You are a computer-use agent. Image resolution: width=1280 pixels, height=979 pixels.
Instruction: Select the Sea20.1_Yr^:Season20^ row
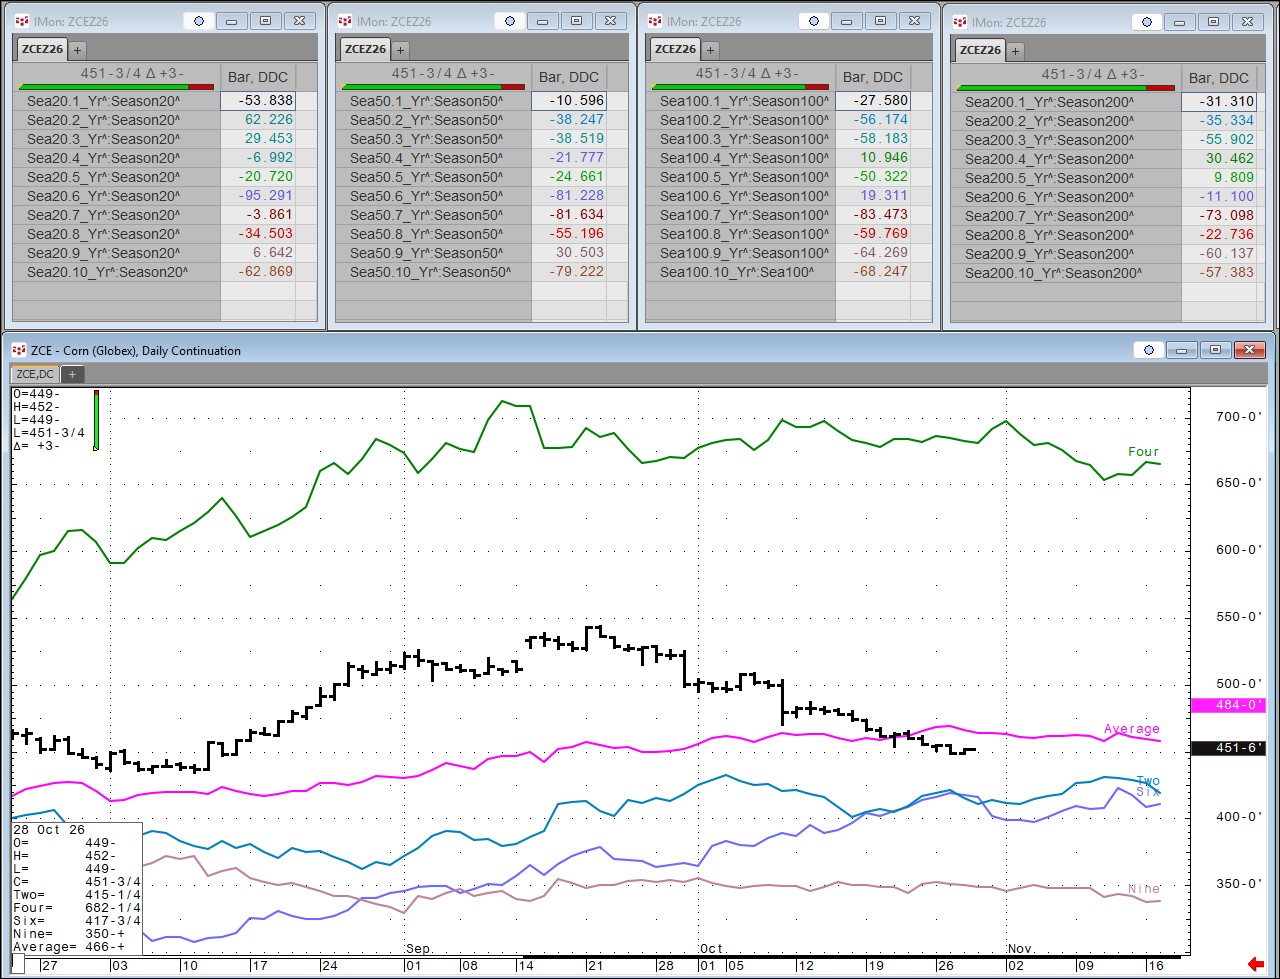click(x=118, y=101)
